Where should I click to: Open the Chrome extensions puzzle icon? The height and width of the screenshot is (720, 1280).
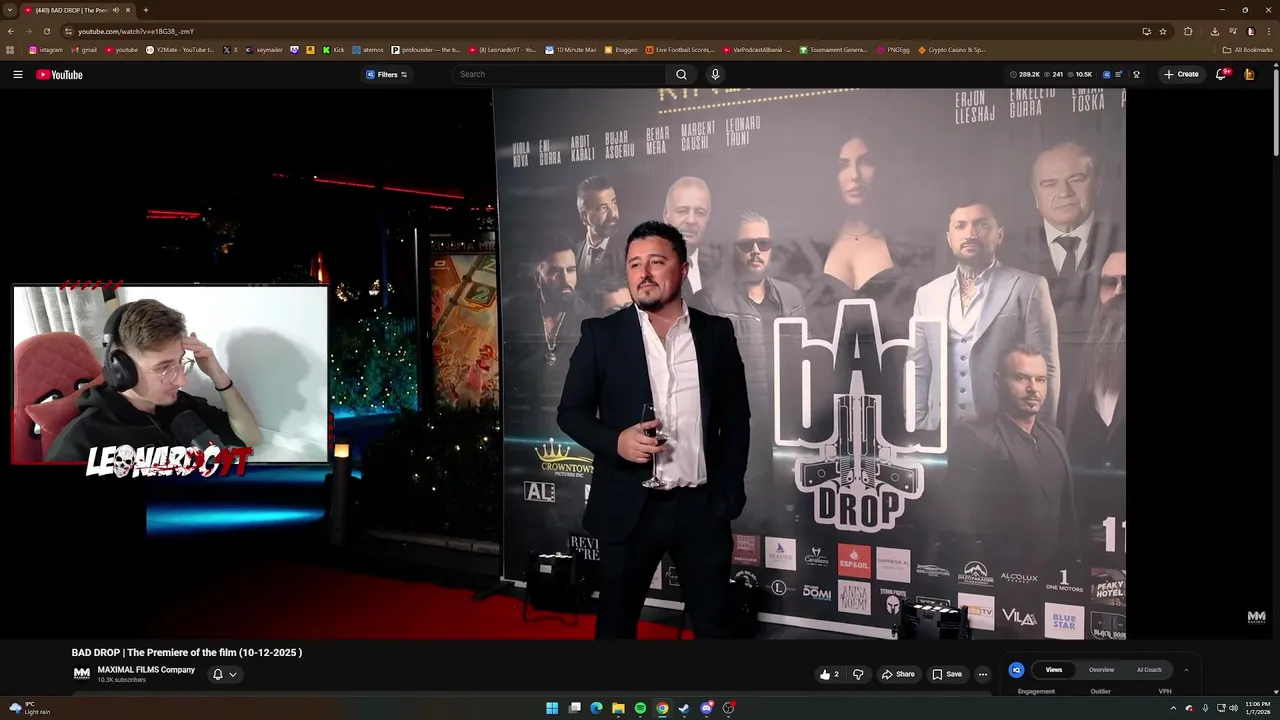1188,31
